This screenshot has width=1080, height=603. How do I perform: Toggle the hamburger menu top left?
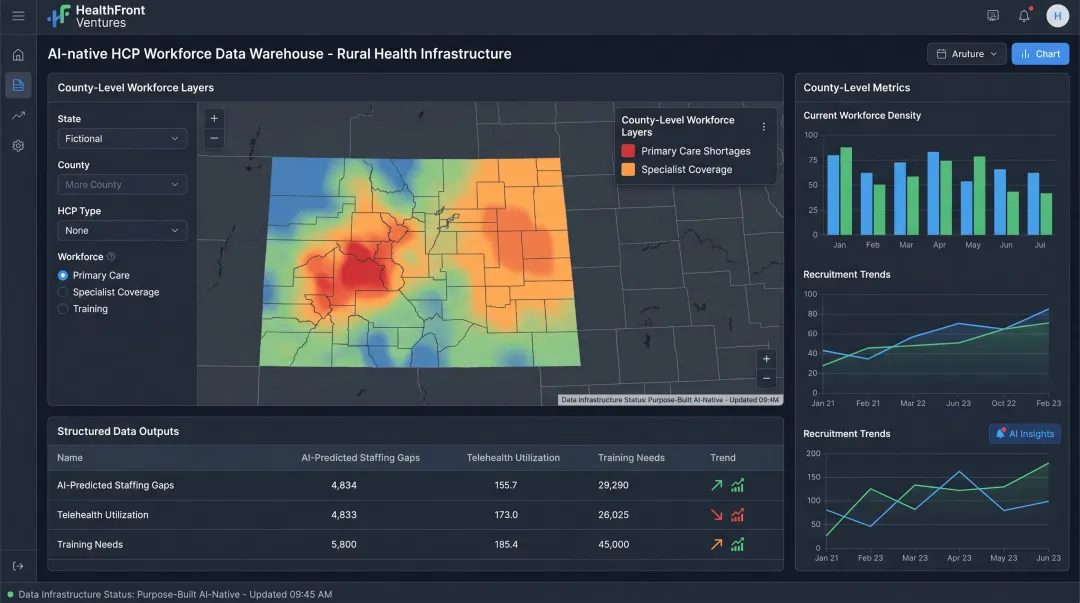tap(17, 15)
